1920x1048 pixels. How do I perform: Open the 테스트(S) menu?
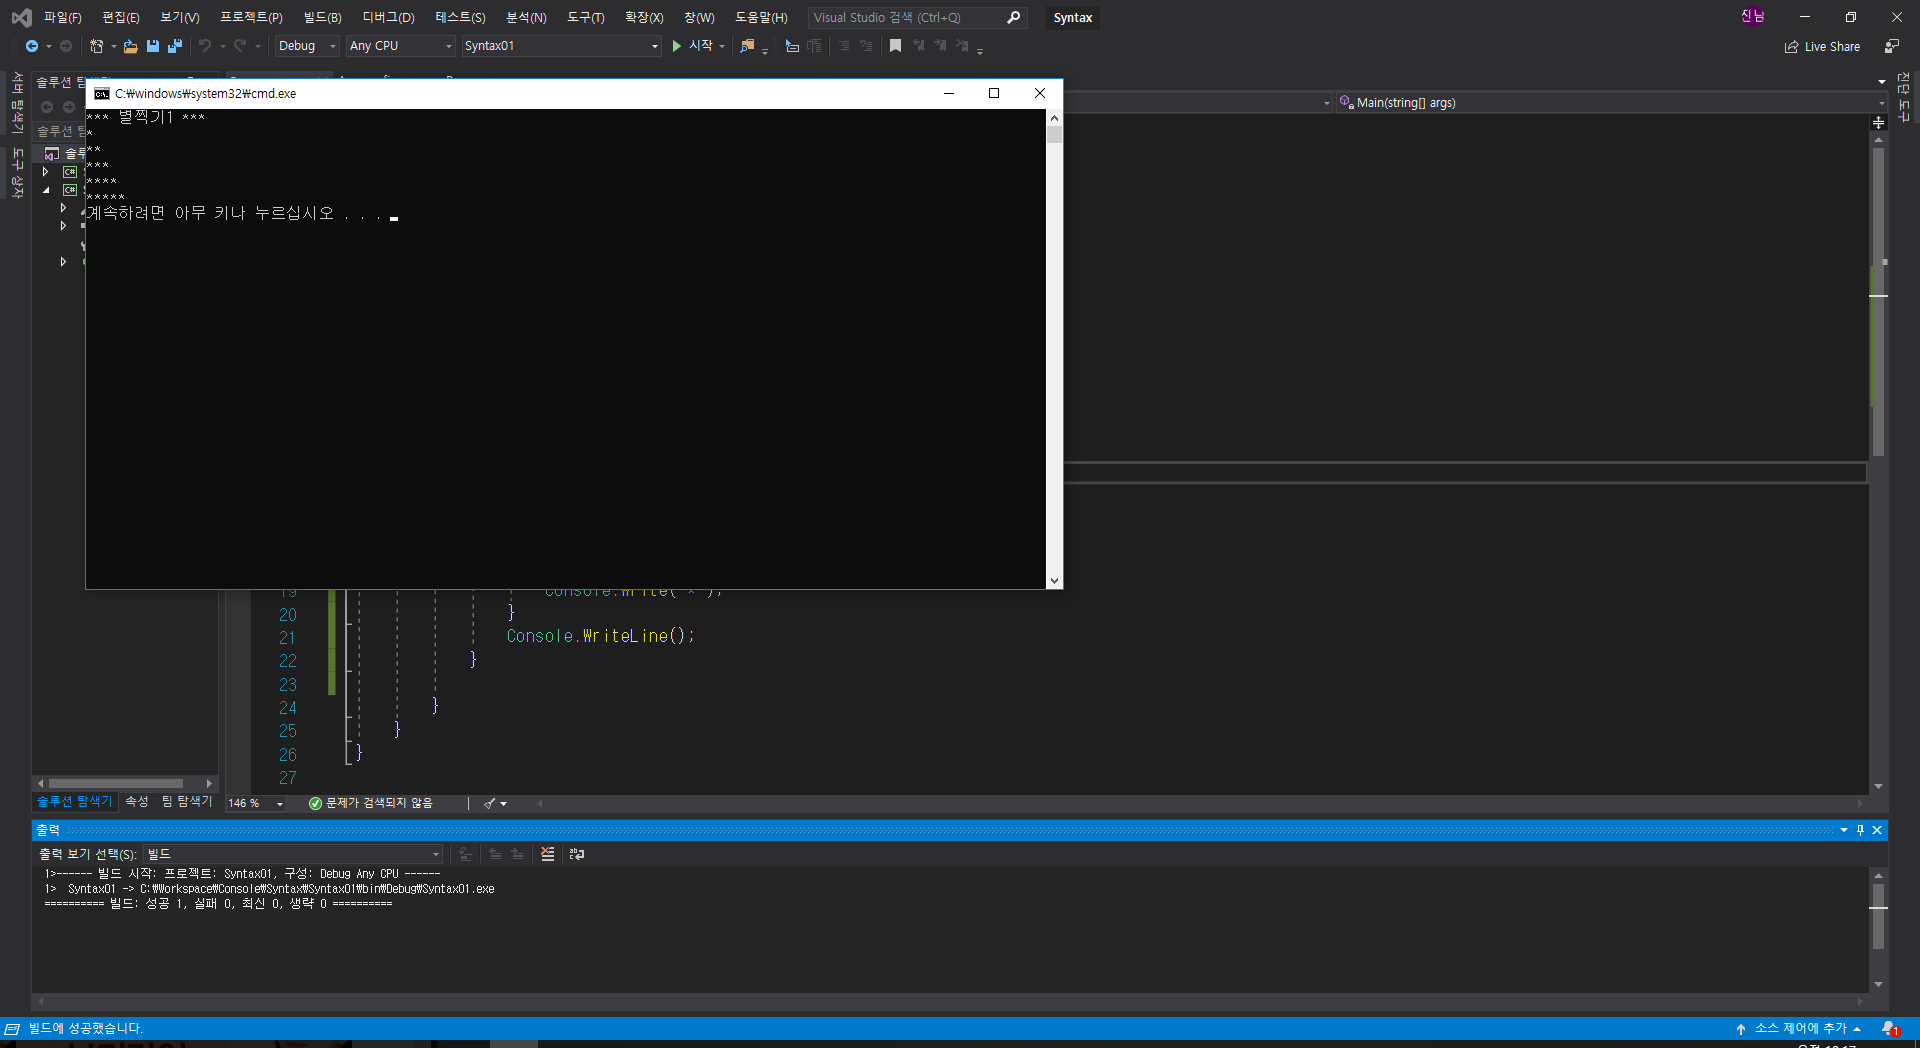460,17
